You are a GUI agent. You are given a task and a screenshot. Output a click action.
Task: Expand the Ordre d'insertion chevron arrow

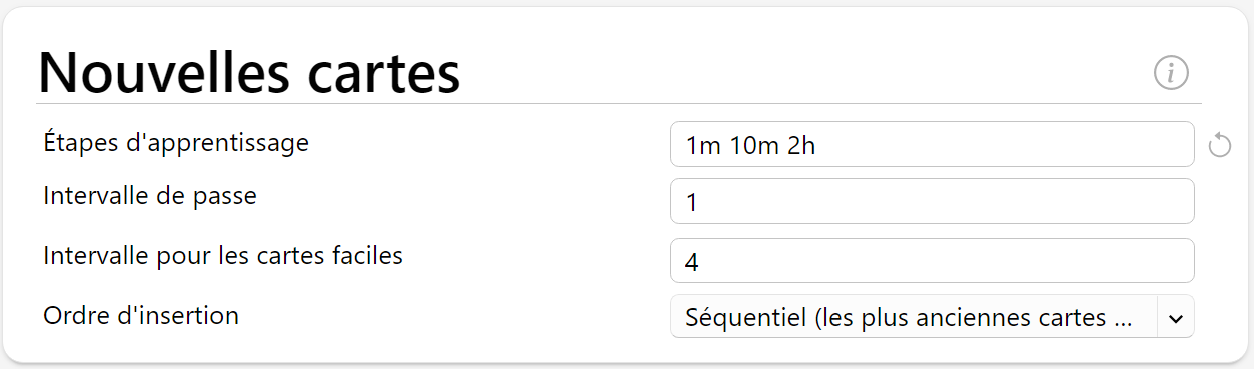(1176, 318)
